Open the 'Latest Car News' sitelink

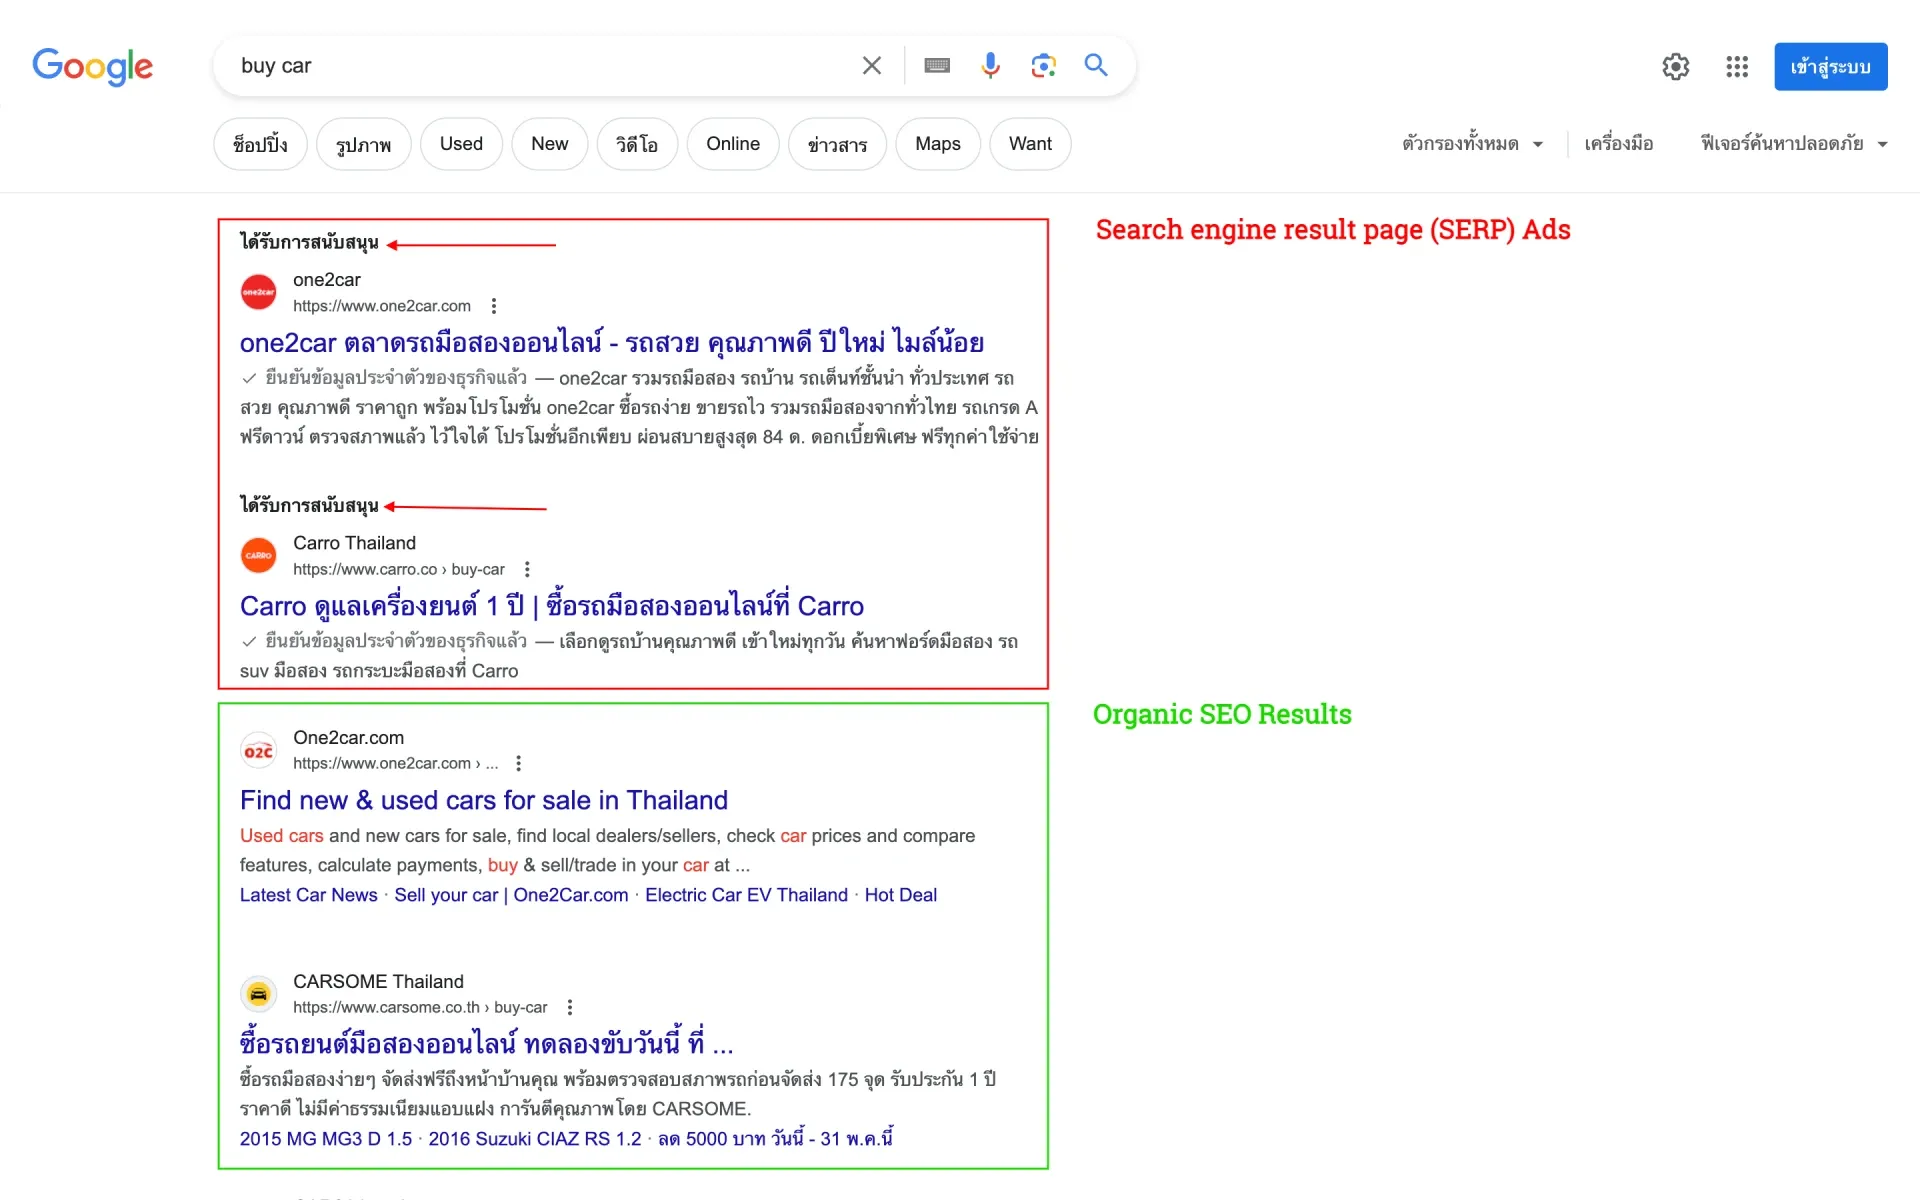point(309,895)
